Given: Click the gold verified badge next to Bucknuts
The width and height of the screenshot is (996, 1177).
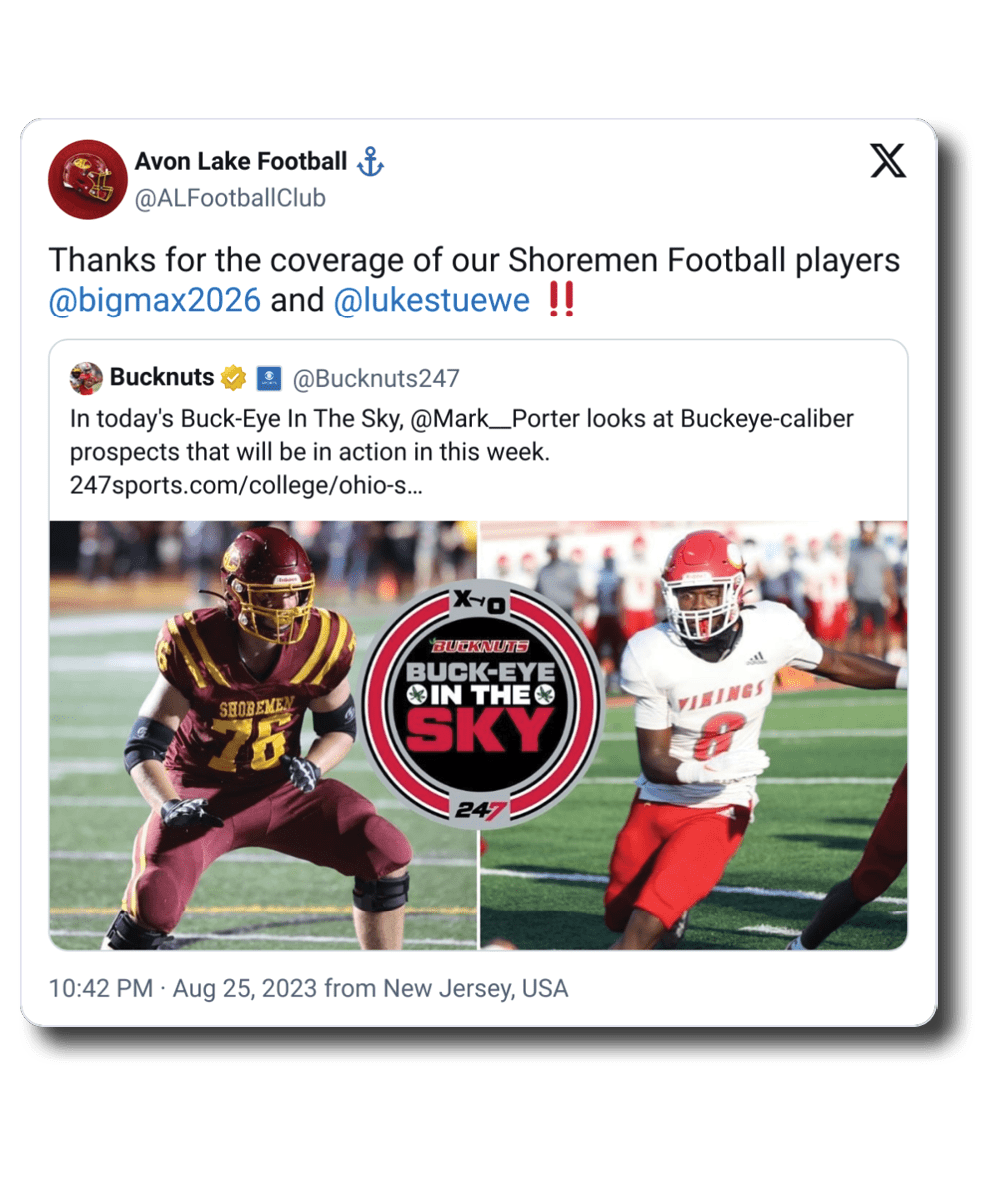Looking at the screenshot, I should pos(233,378).
